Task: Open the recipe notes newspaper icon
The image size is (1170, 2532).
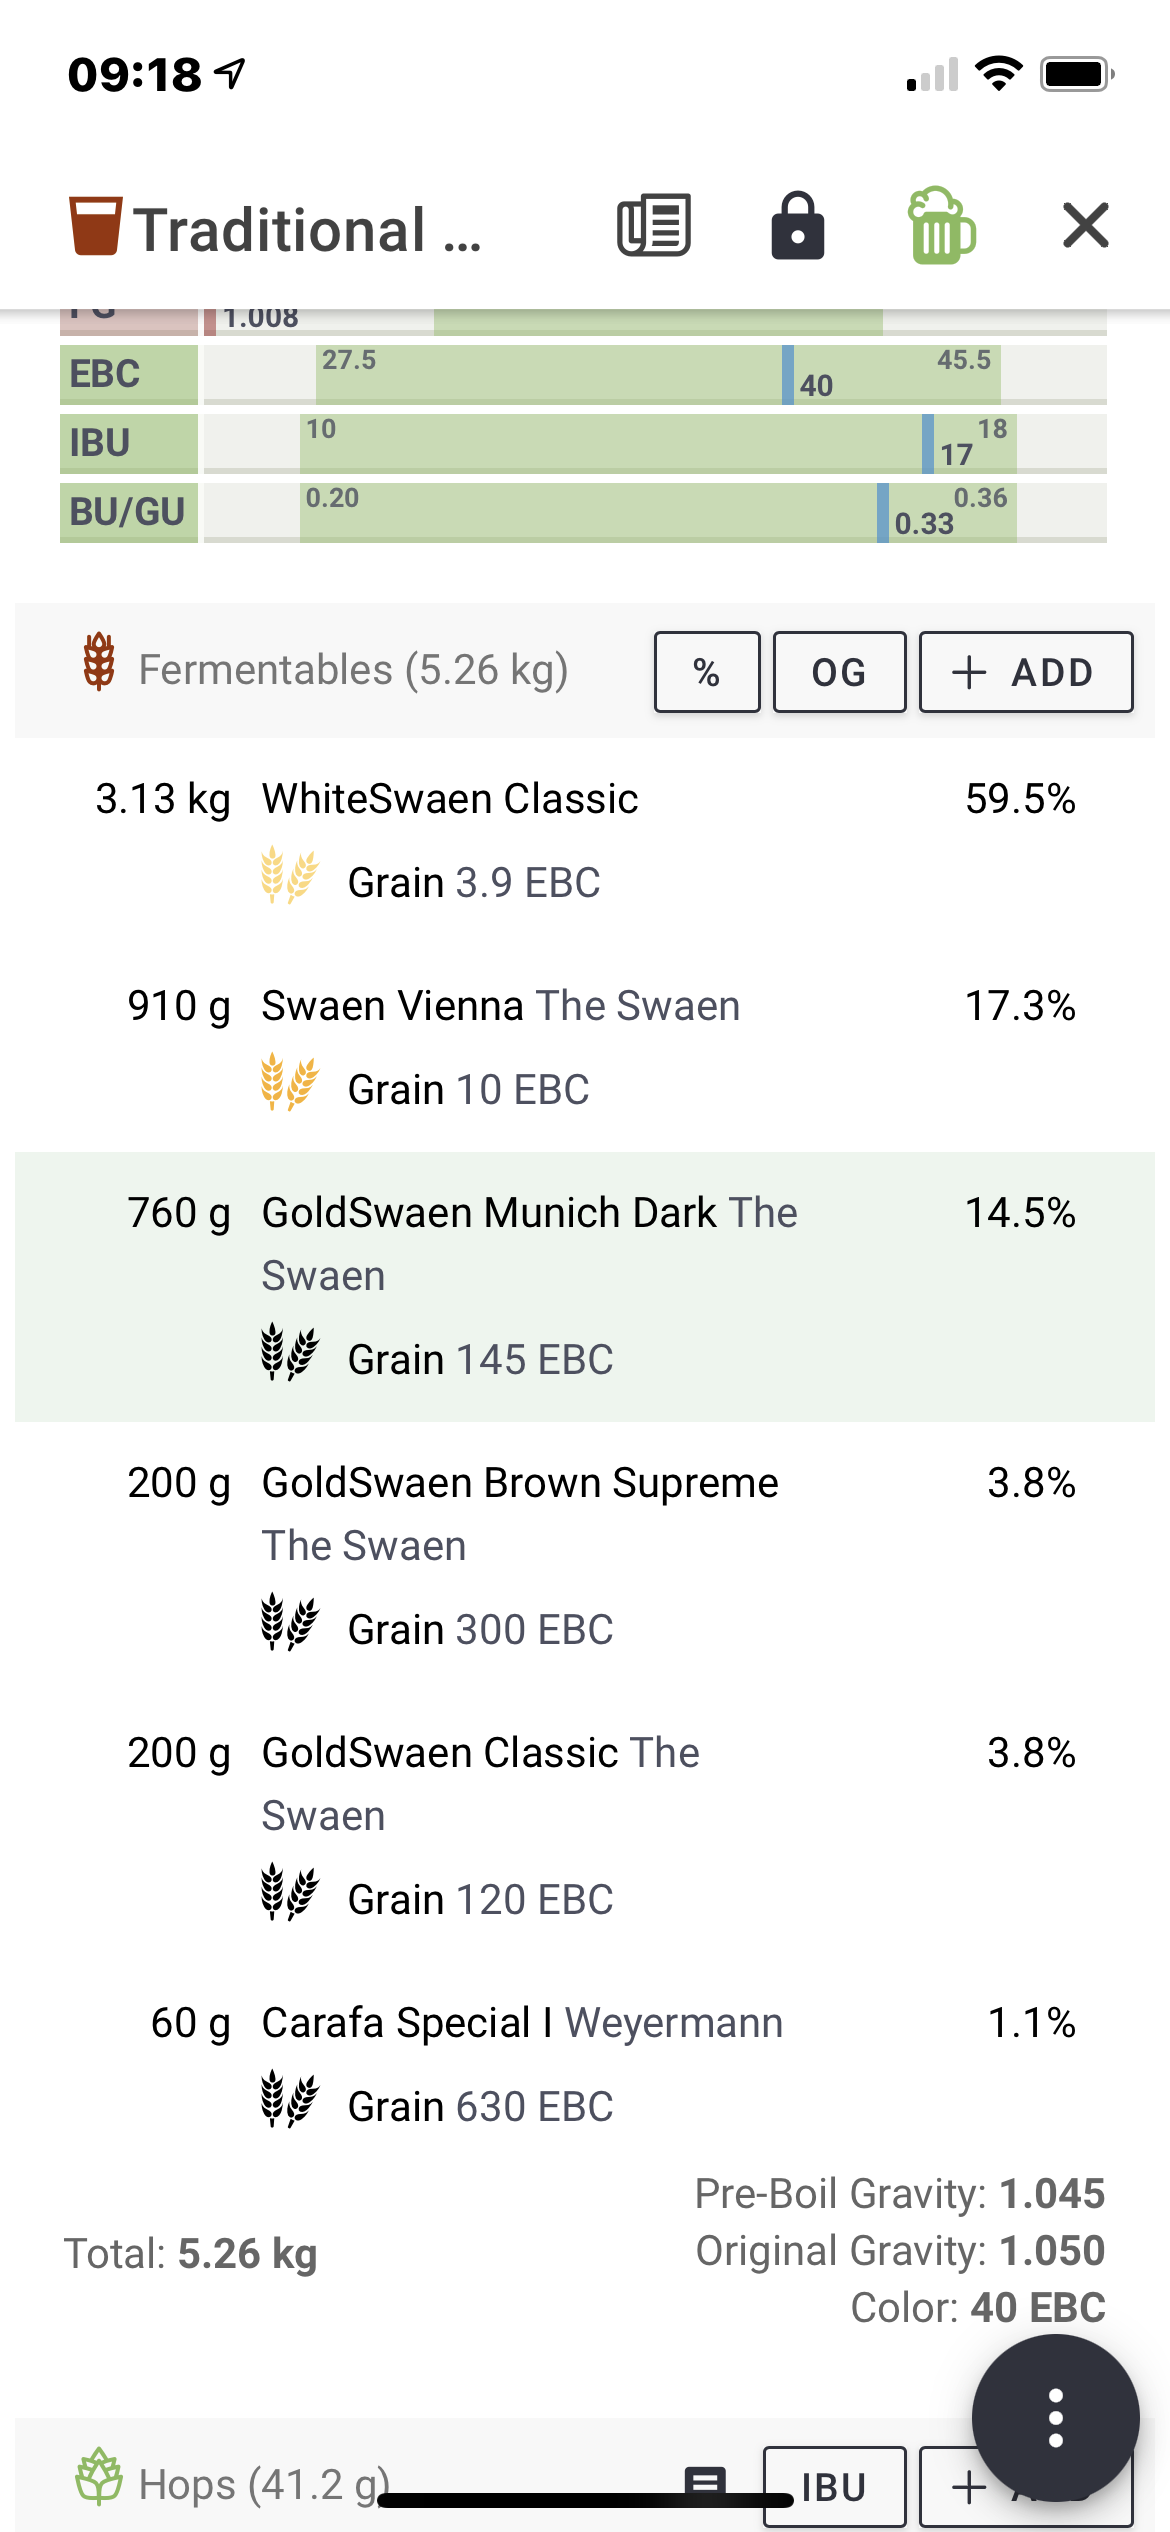Action: tap(654, 225)
